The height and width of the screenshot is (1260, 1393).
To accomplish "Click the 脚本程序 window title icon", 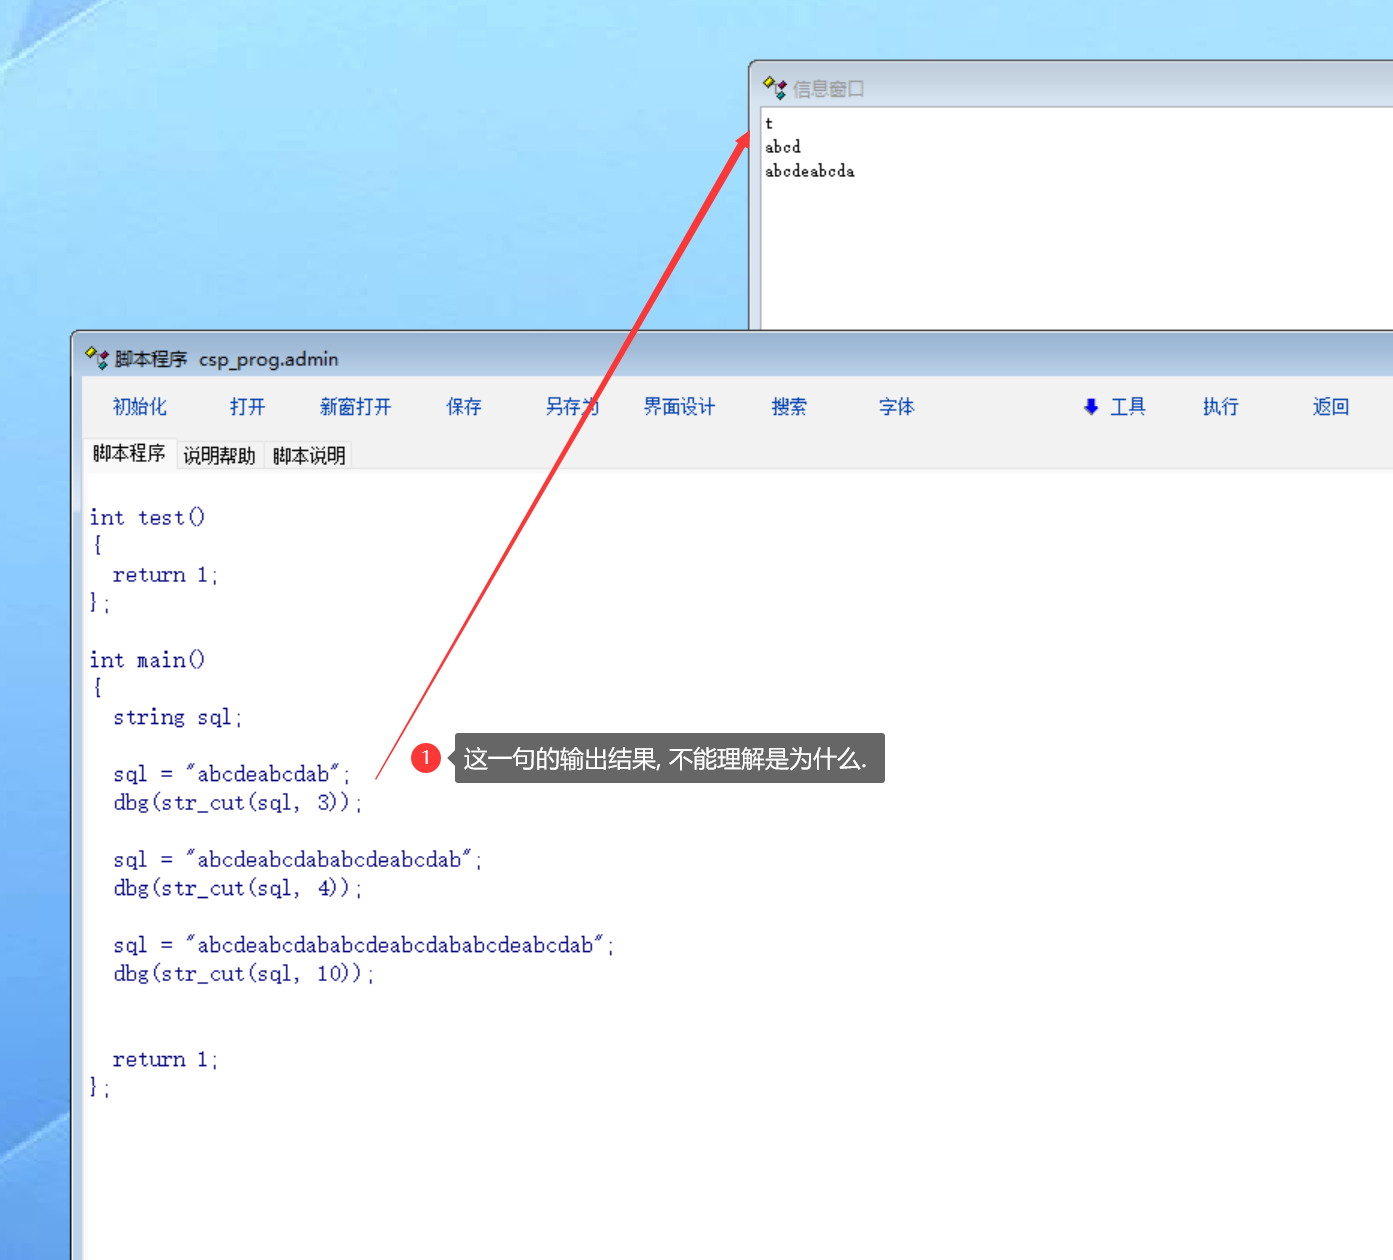I will click(97, 358).
